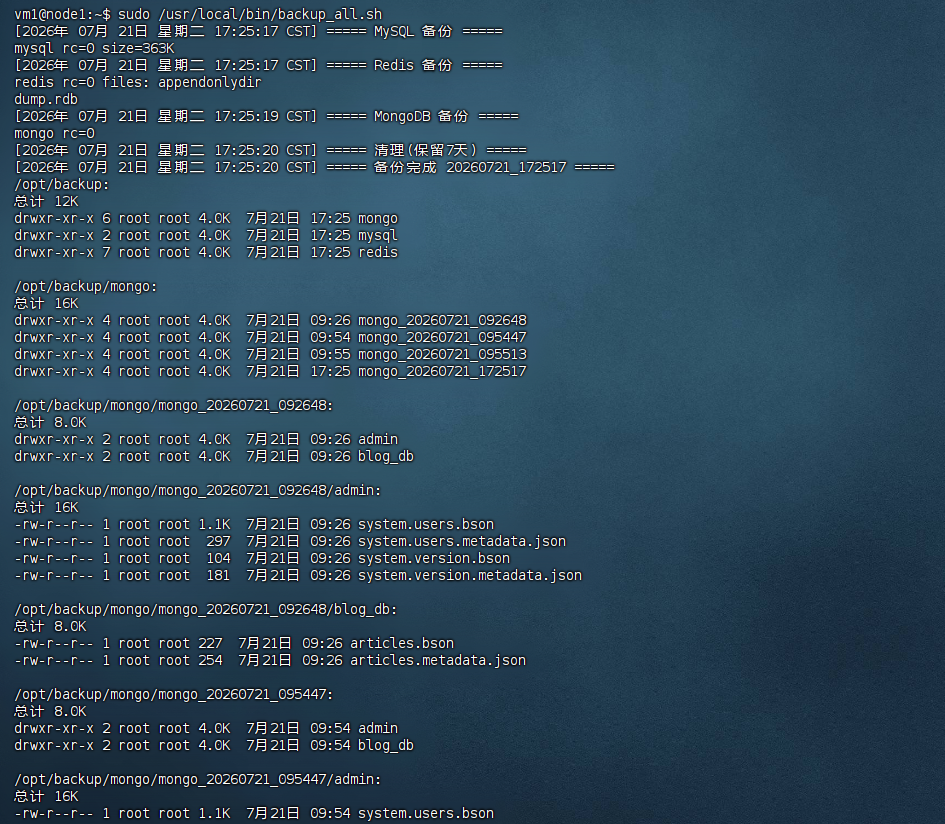Click the "mysql" directory row
This screenshot has height=824, width=945.
[x=206, y=235]
